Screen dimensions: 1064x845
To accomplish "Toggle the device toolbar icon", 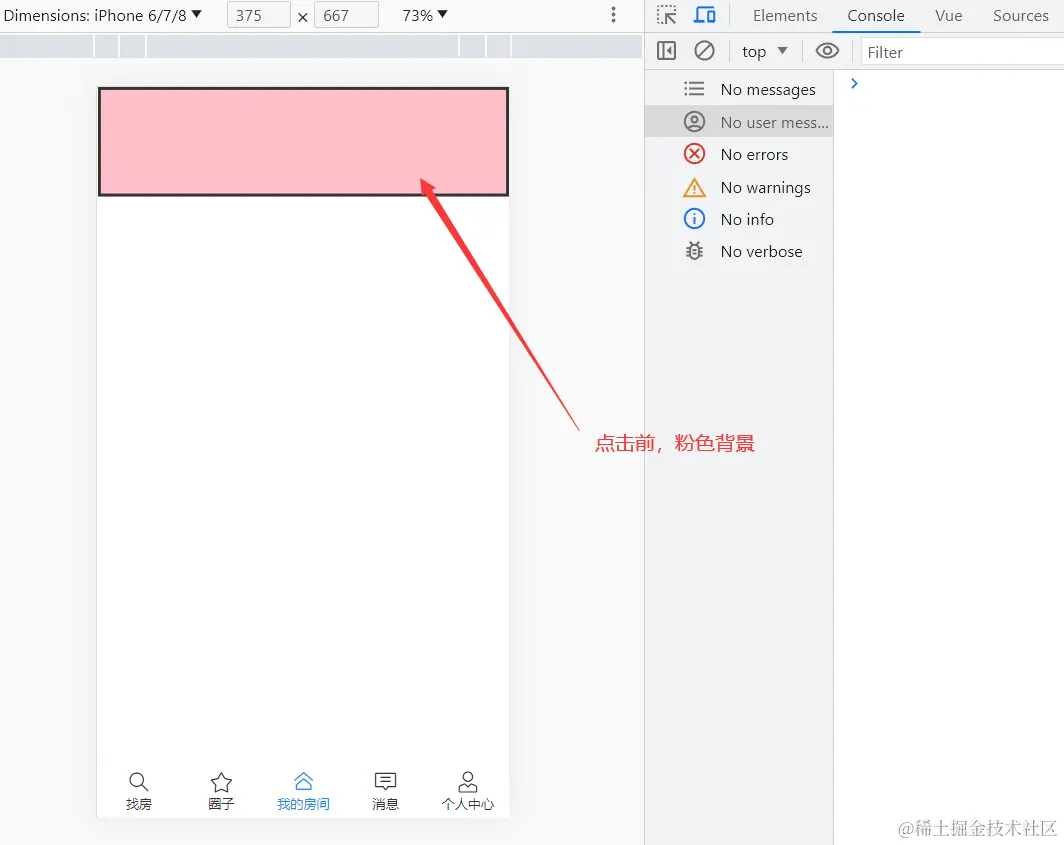I will [x=706, y=15].
